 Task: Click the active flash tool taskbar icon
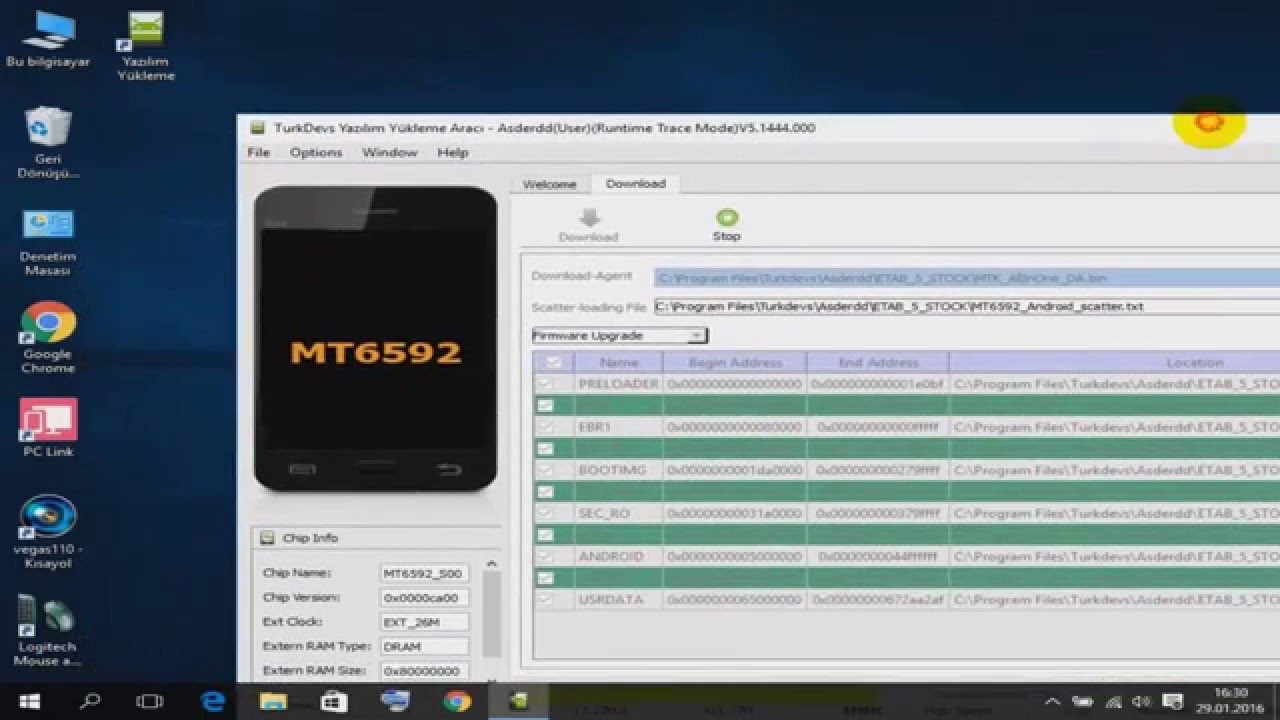(518, 701)
